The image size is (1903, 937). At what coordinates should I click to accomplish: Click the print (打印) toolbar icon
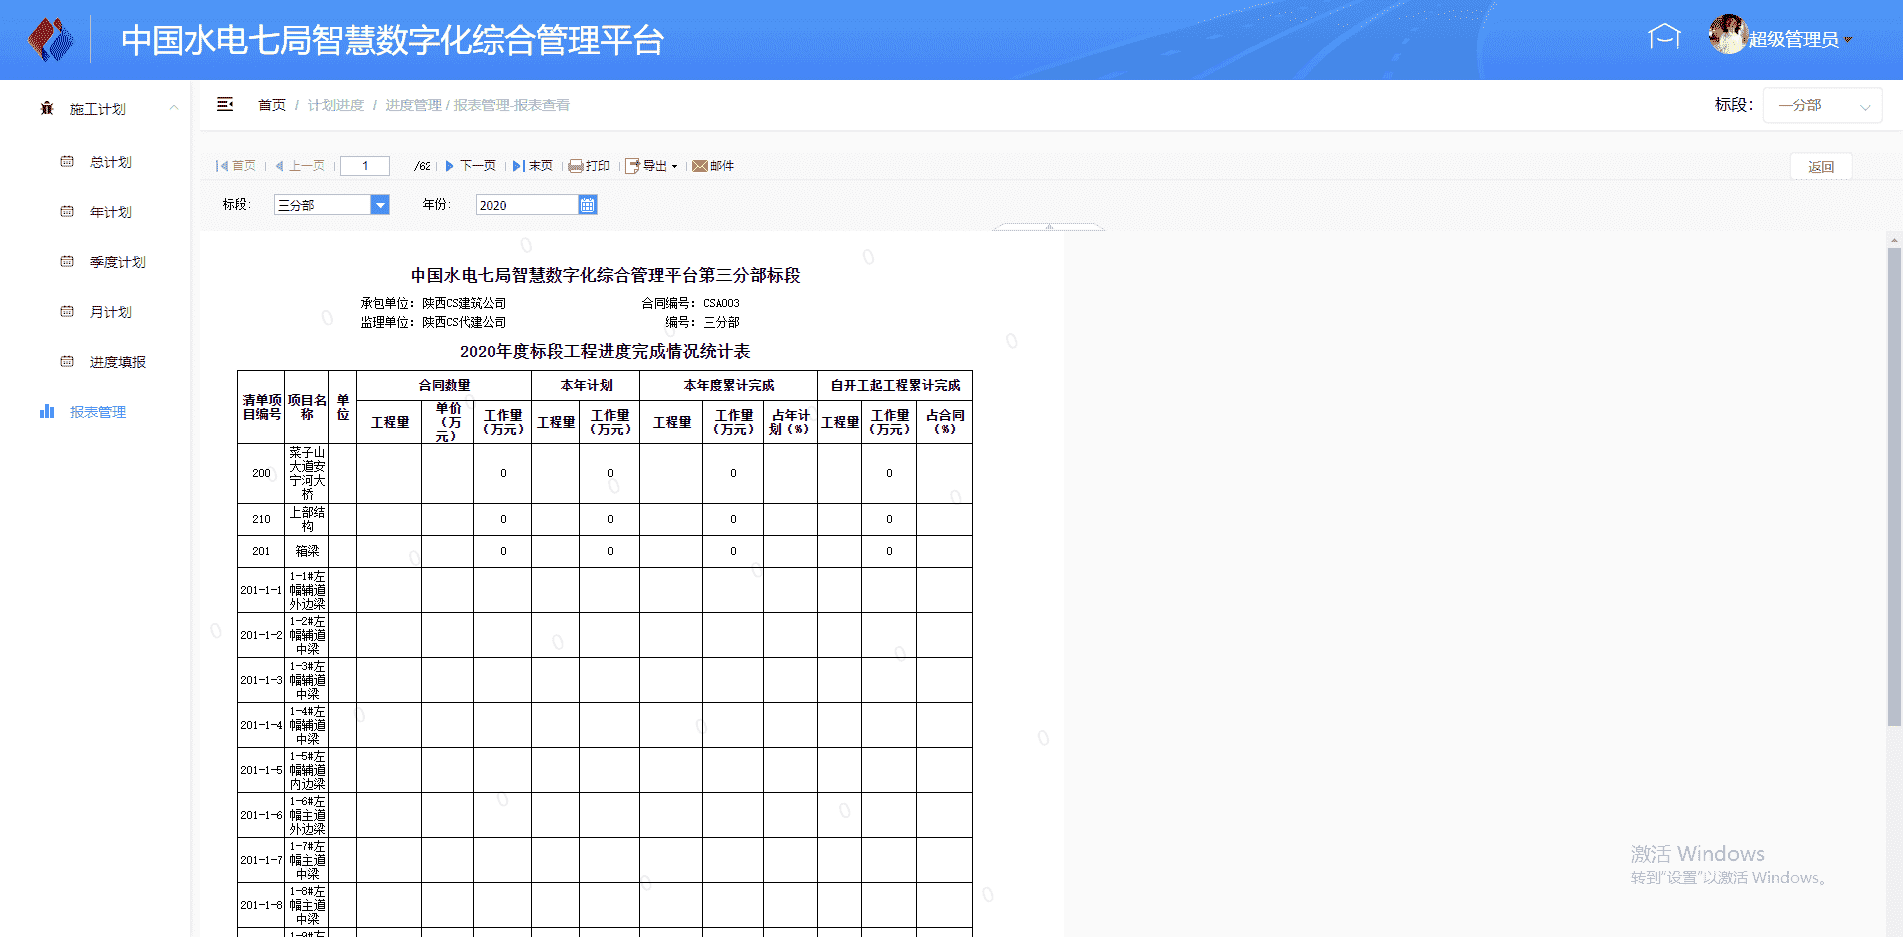tap(589, 166)
